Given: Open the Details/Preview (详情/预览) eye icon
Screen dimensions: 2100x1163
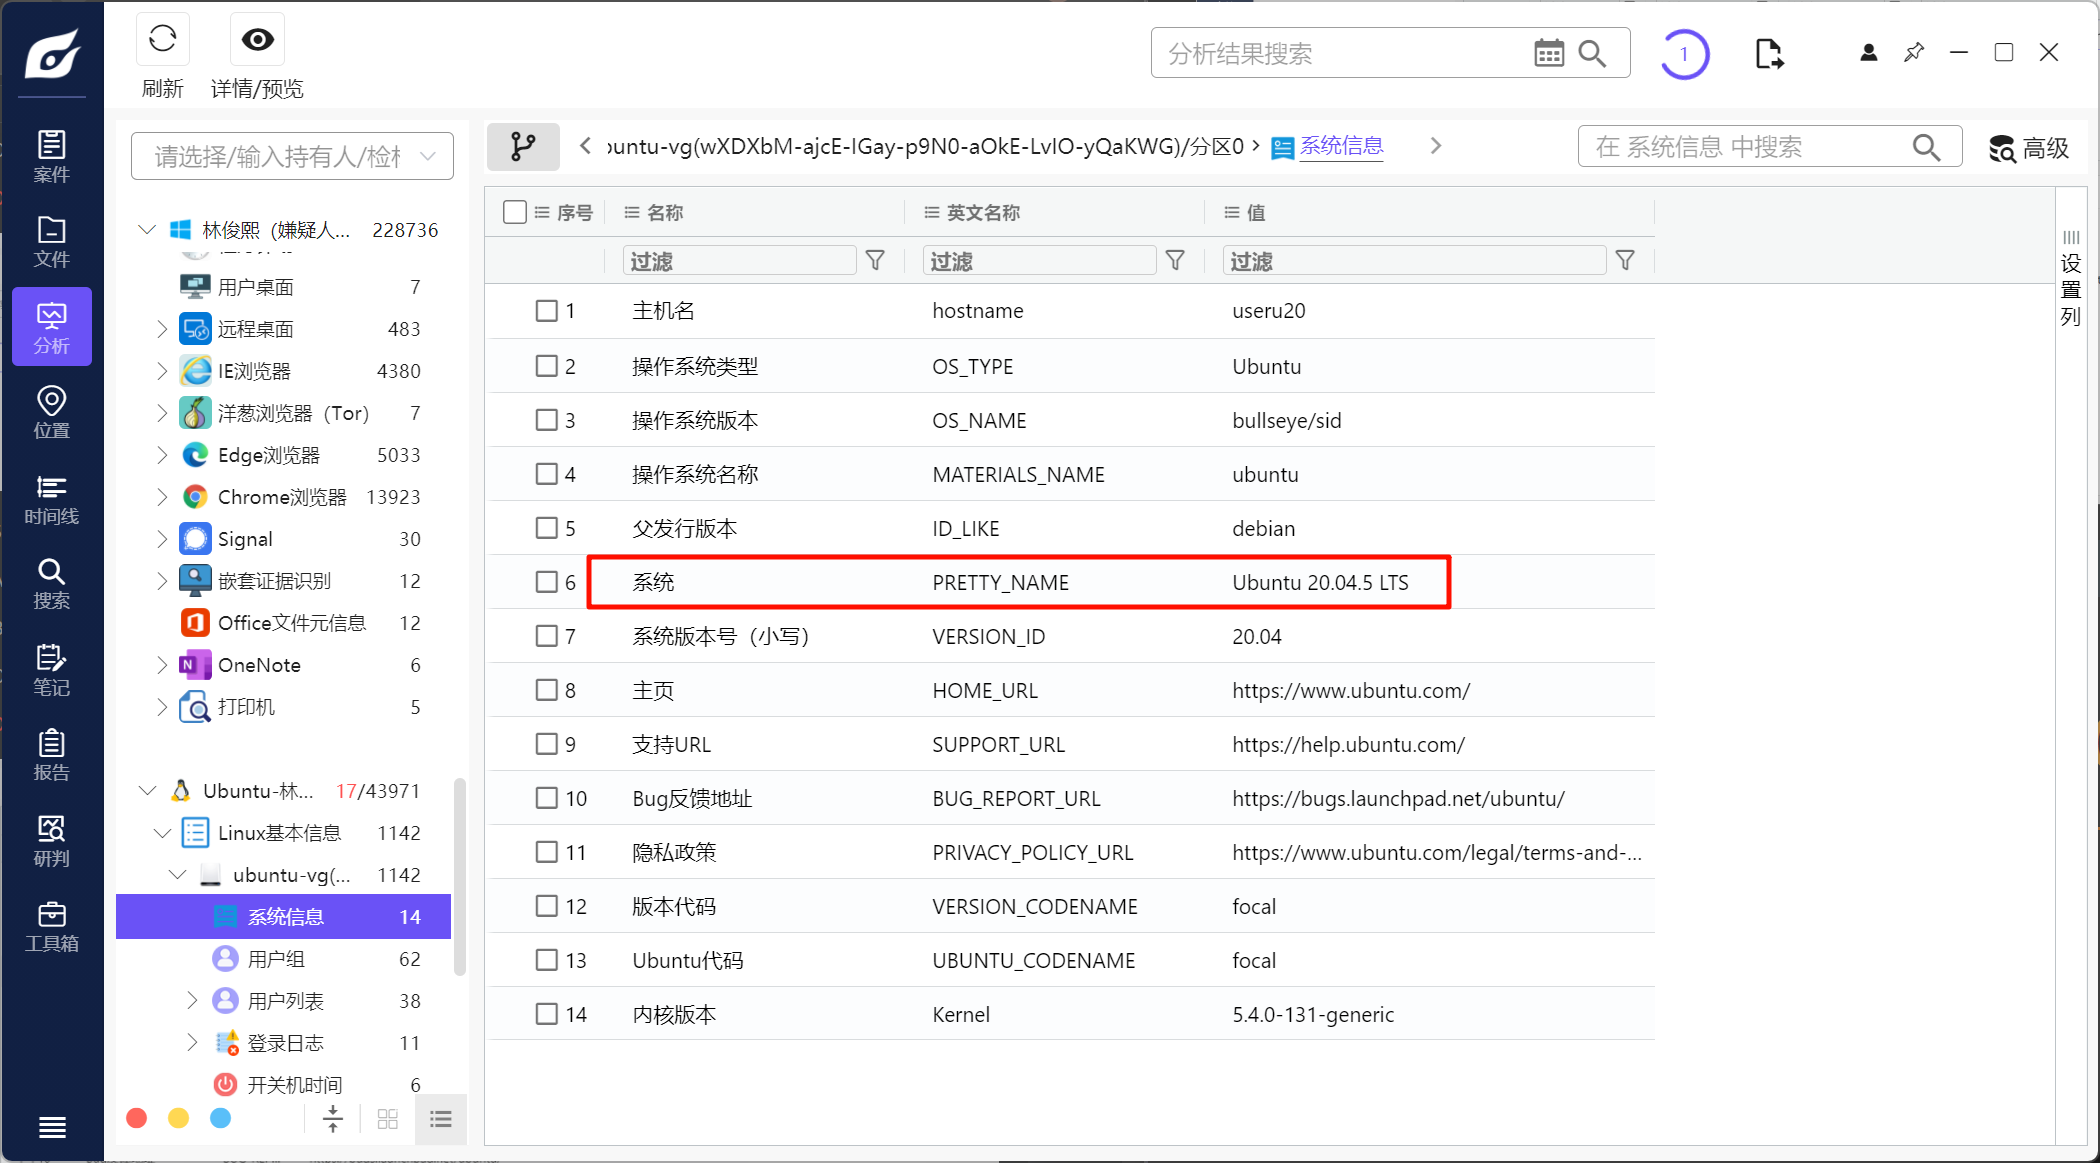Looking at the screenshot, I should tap(257, 40).
